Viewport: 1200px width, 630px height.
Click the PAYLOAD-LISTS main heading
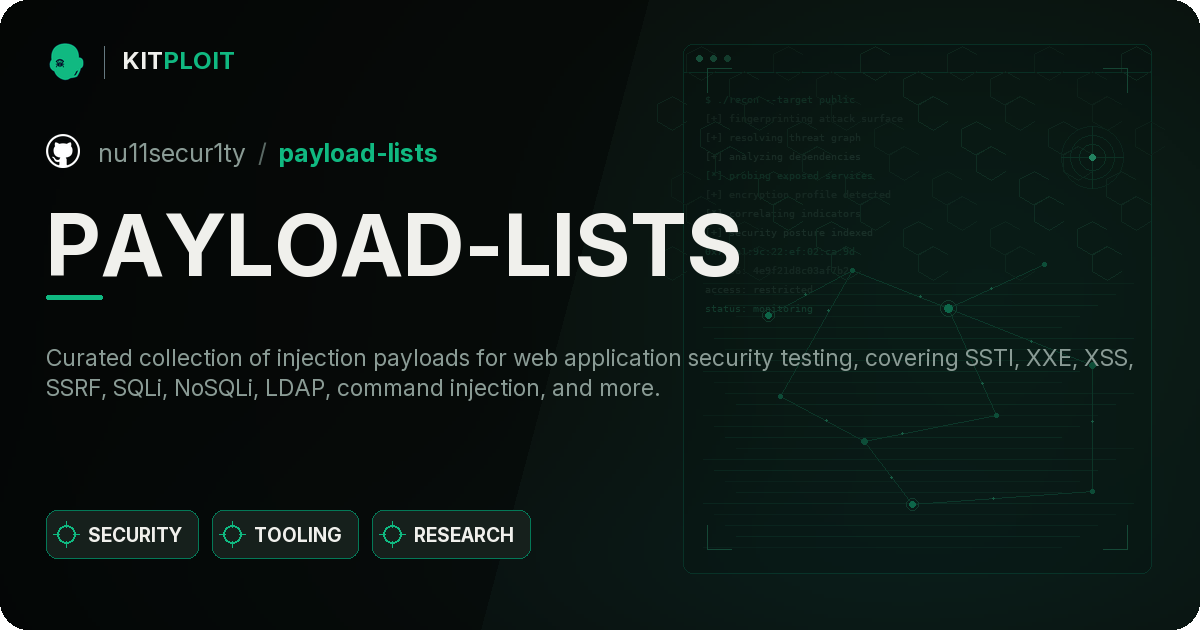(x=393, y=245)
